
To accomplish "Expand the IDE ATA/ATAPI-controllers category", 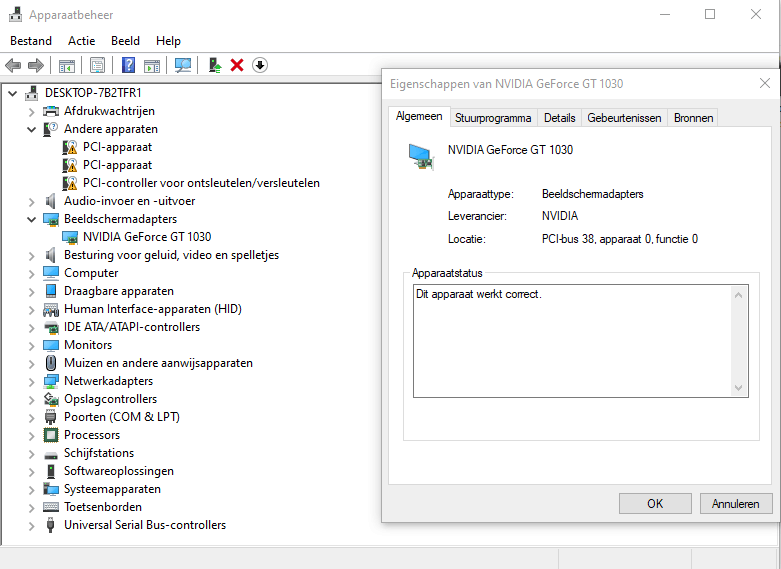I will tap(31, 327).
